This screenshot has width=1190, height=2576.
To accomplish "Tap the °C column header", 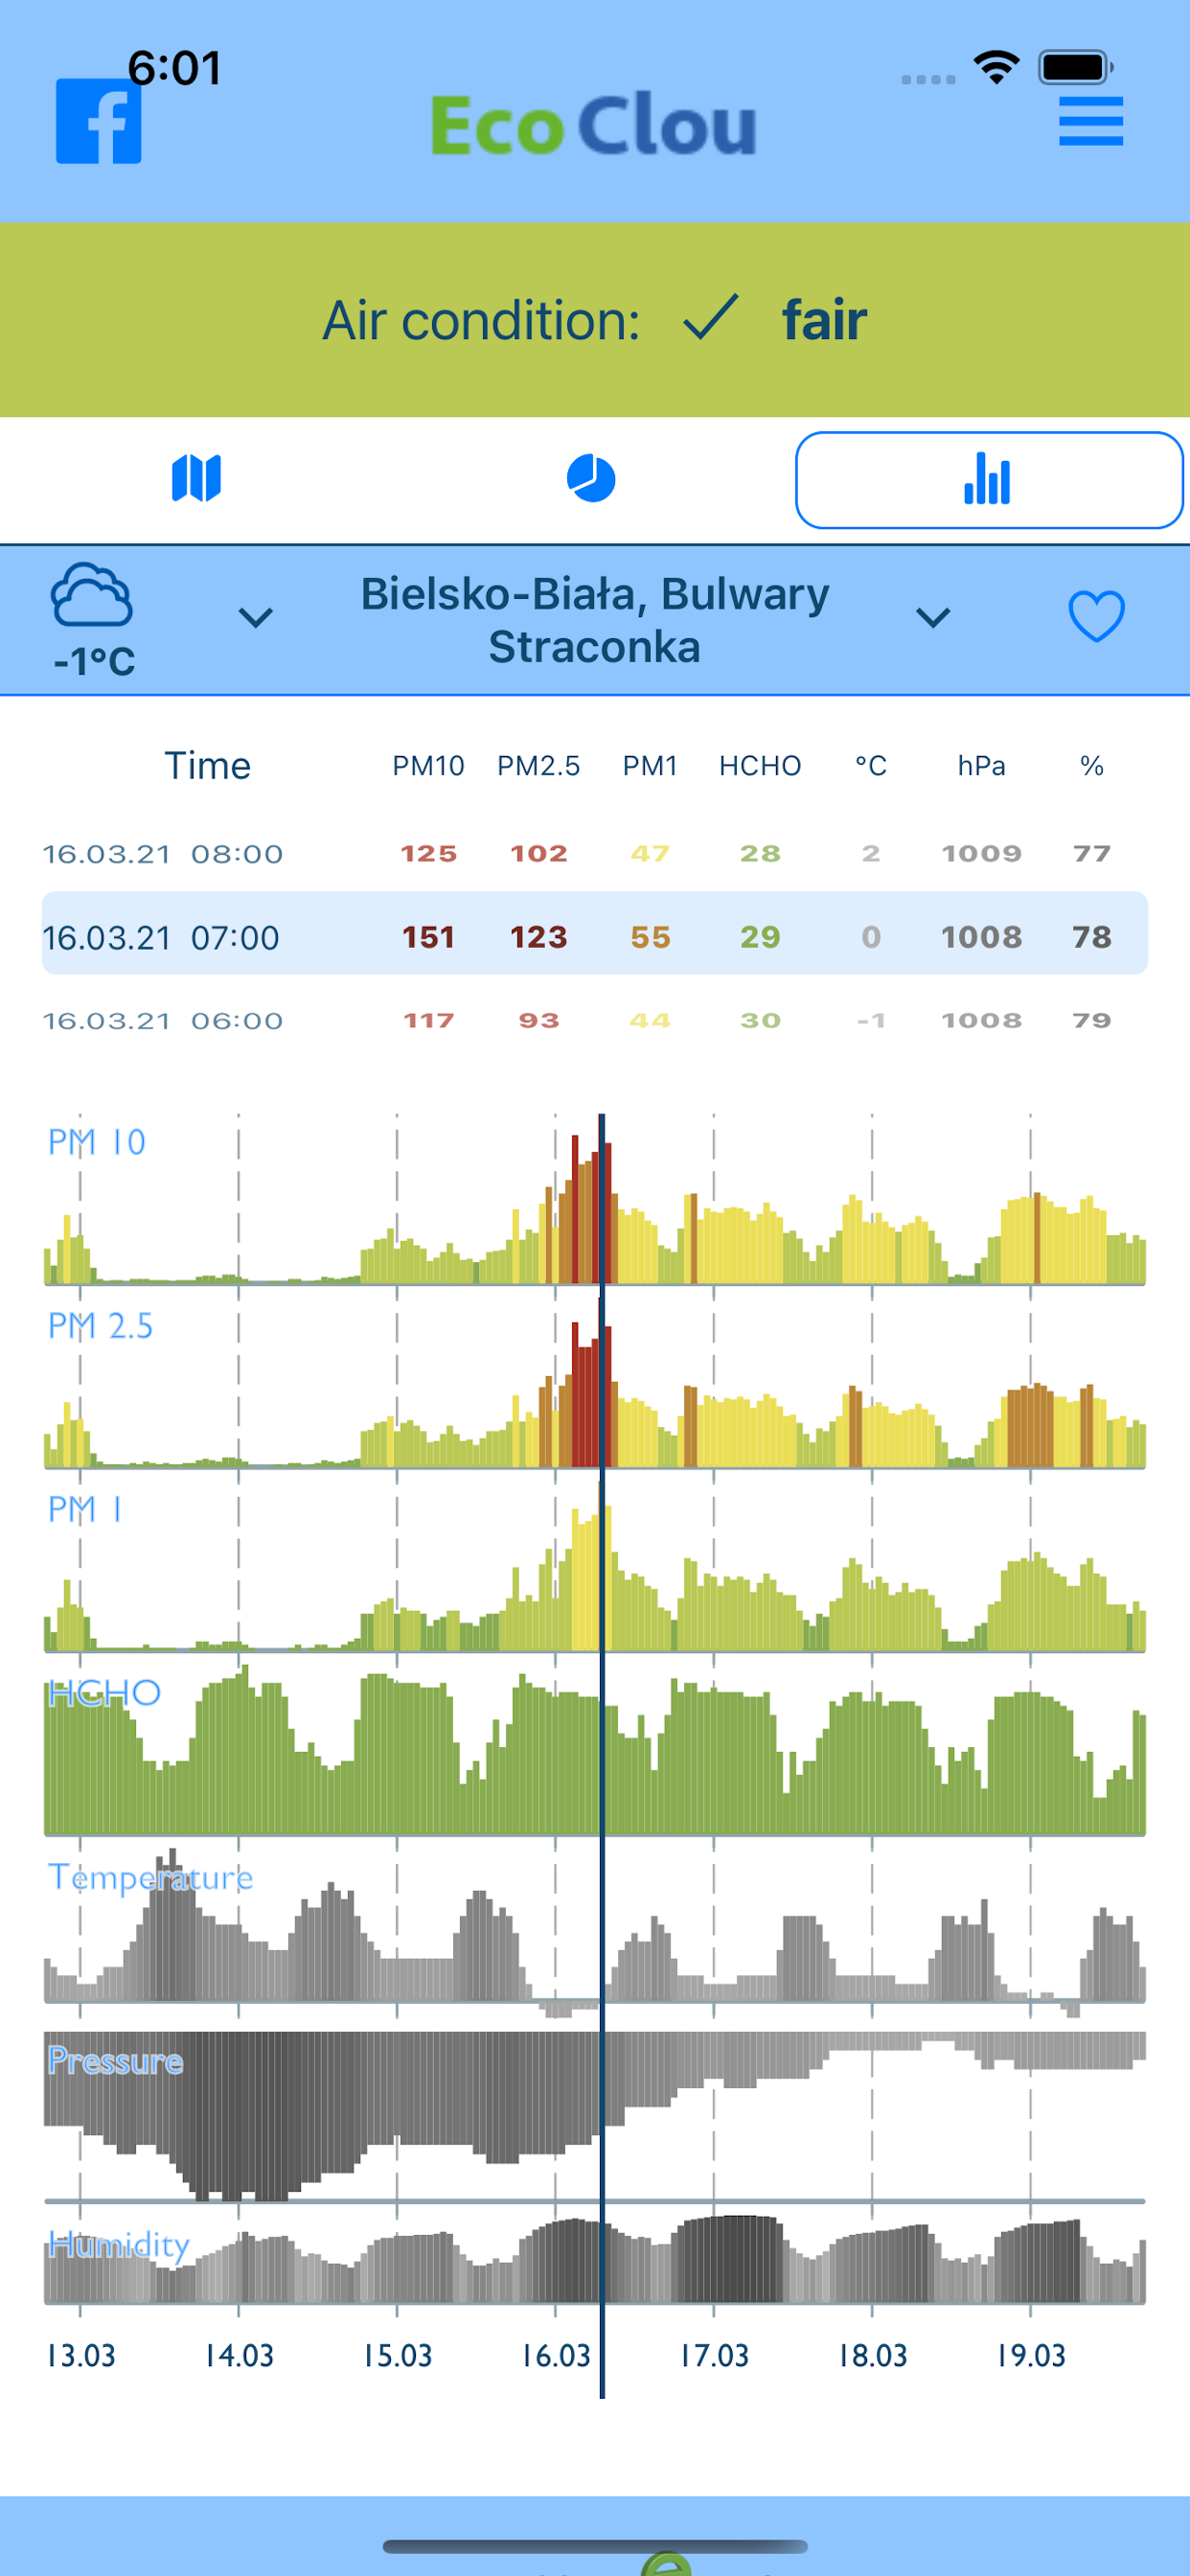I will 871,766.
